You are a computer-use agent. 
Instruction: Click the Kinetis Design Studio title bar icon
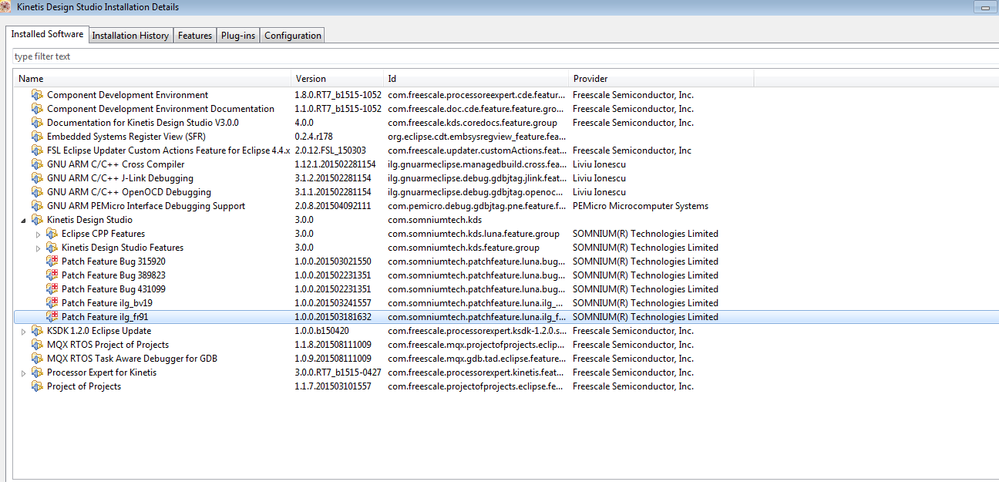click(6, 7)
